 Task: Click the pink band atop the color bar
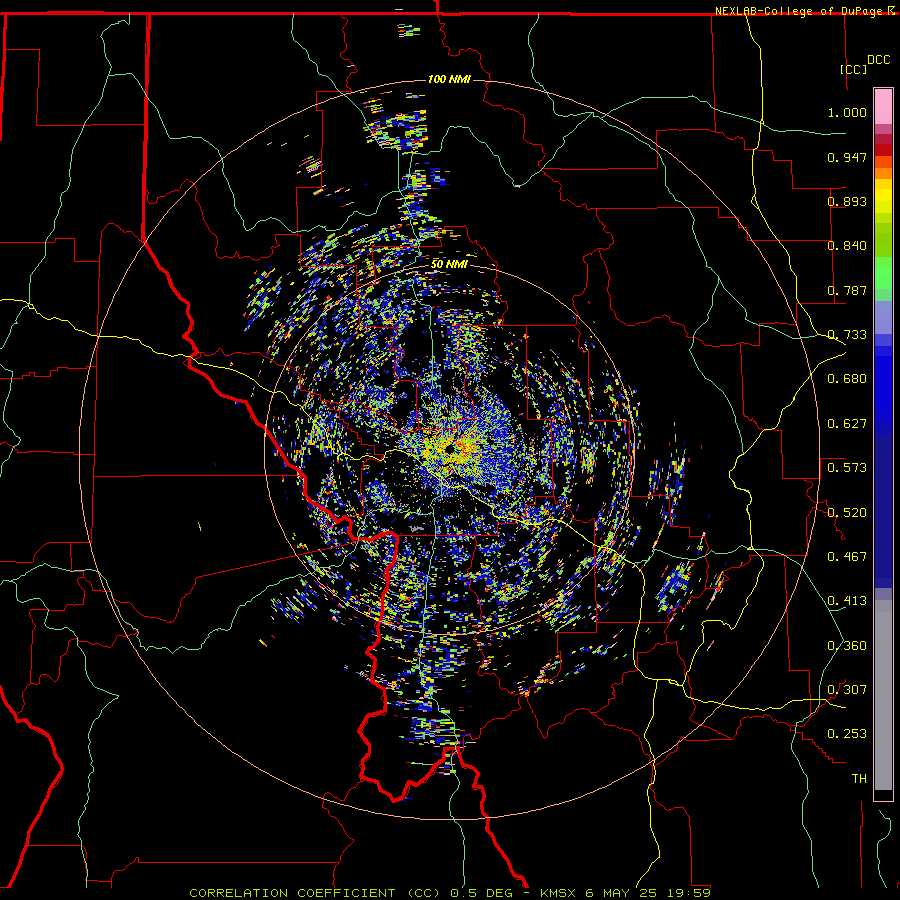[x=883, y=107]
